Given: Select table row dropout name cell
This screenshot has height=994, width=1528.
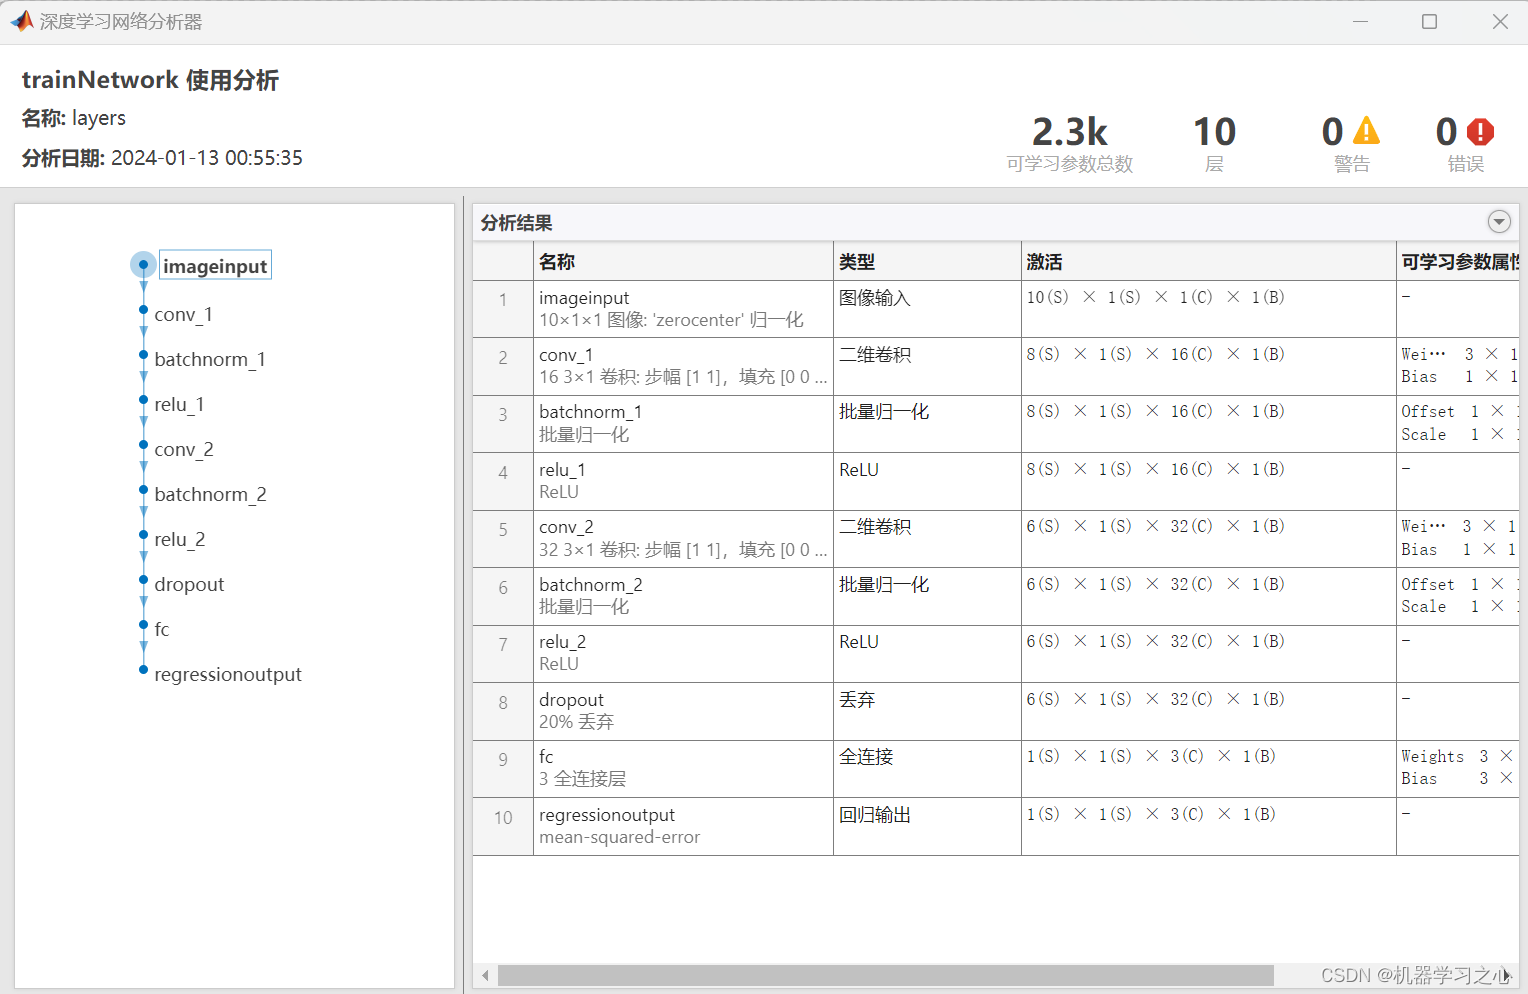Looking at the screenshot, I should pos(683,711).
